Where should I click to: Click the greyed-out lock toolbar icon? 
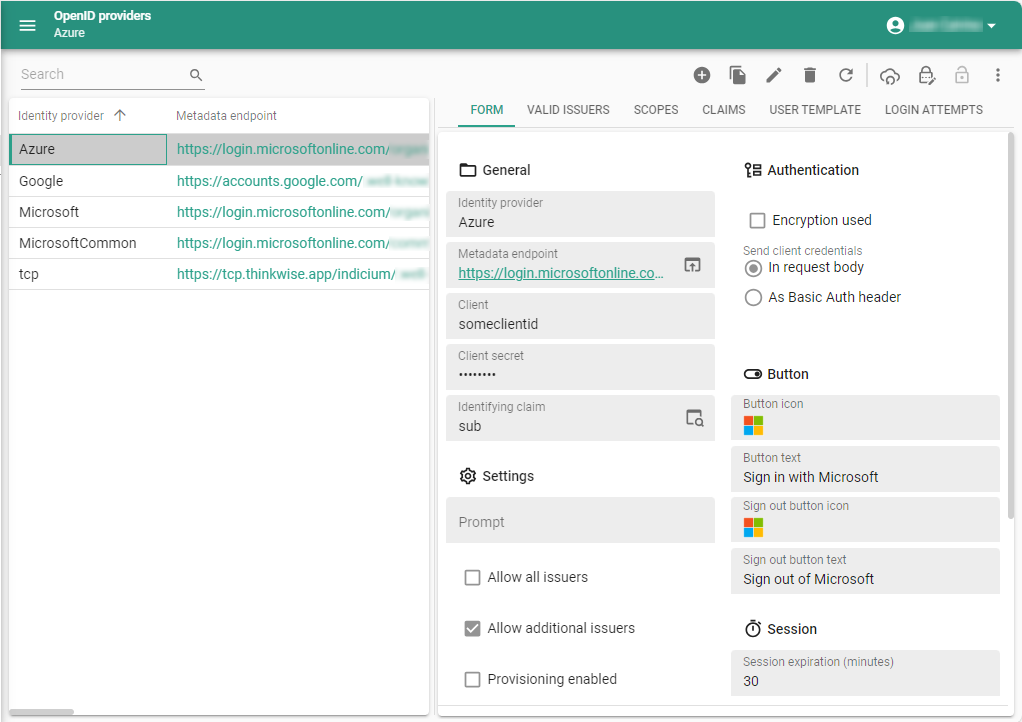[x=961, y=75]
